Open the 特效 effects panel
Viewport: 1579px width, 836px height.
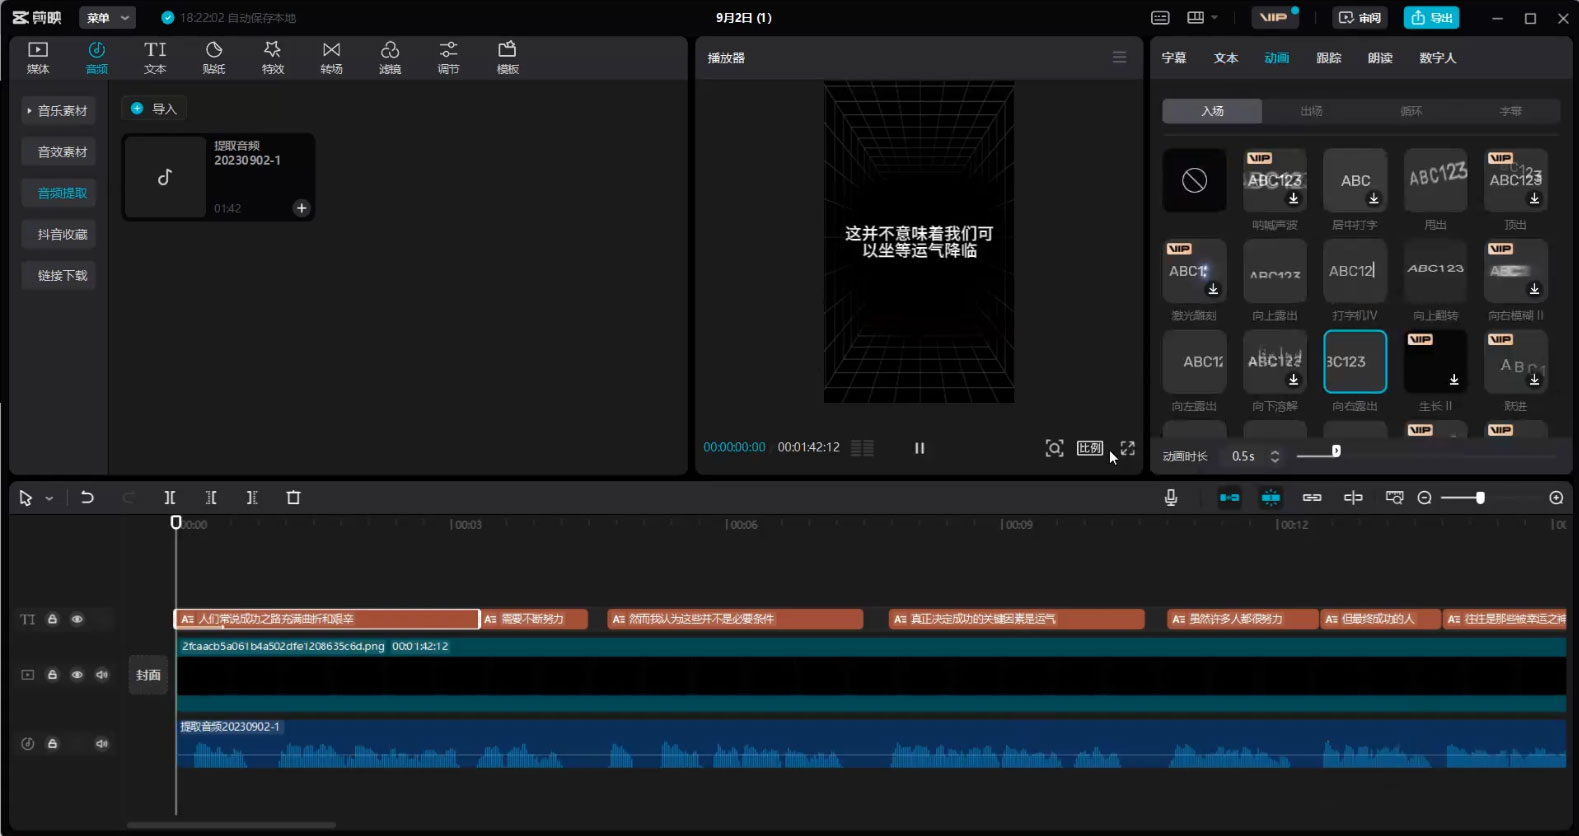click(x=273, y=57)
